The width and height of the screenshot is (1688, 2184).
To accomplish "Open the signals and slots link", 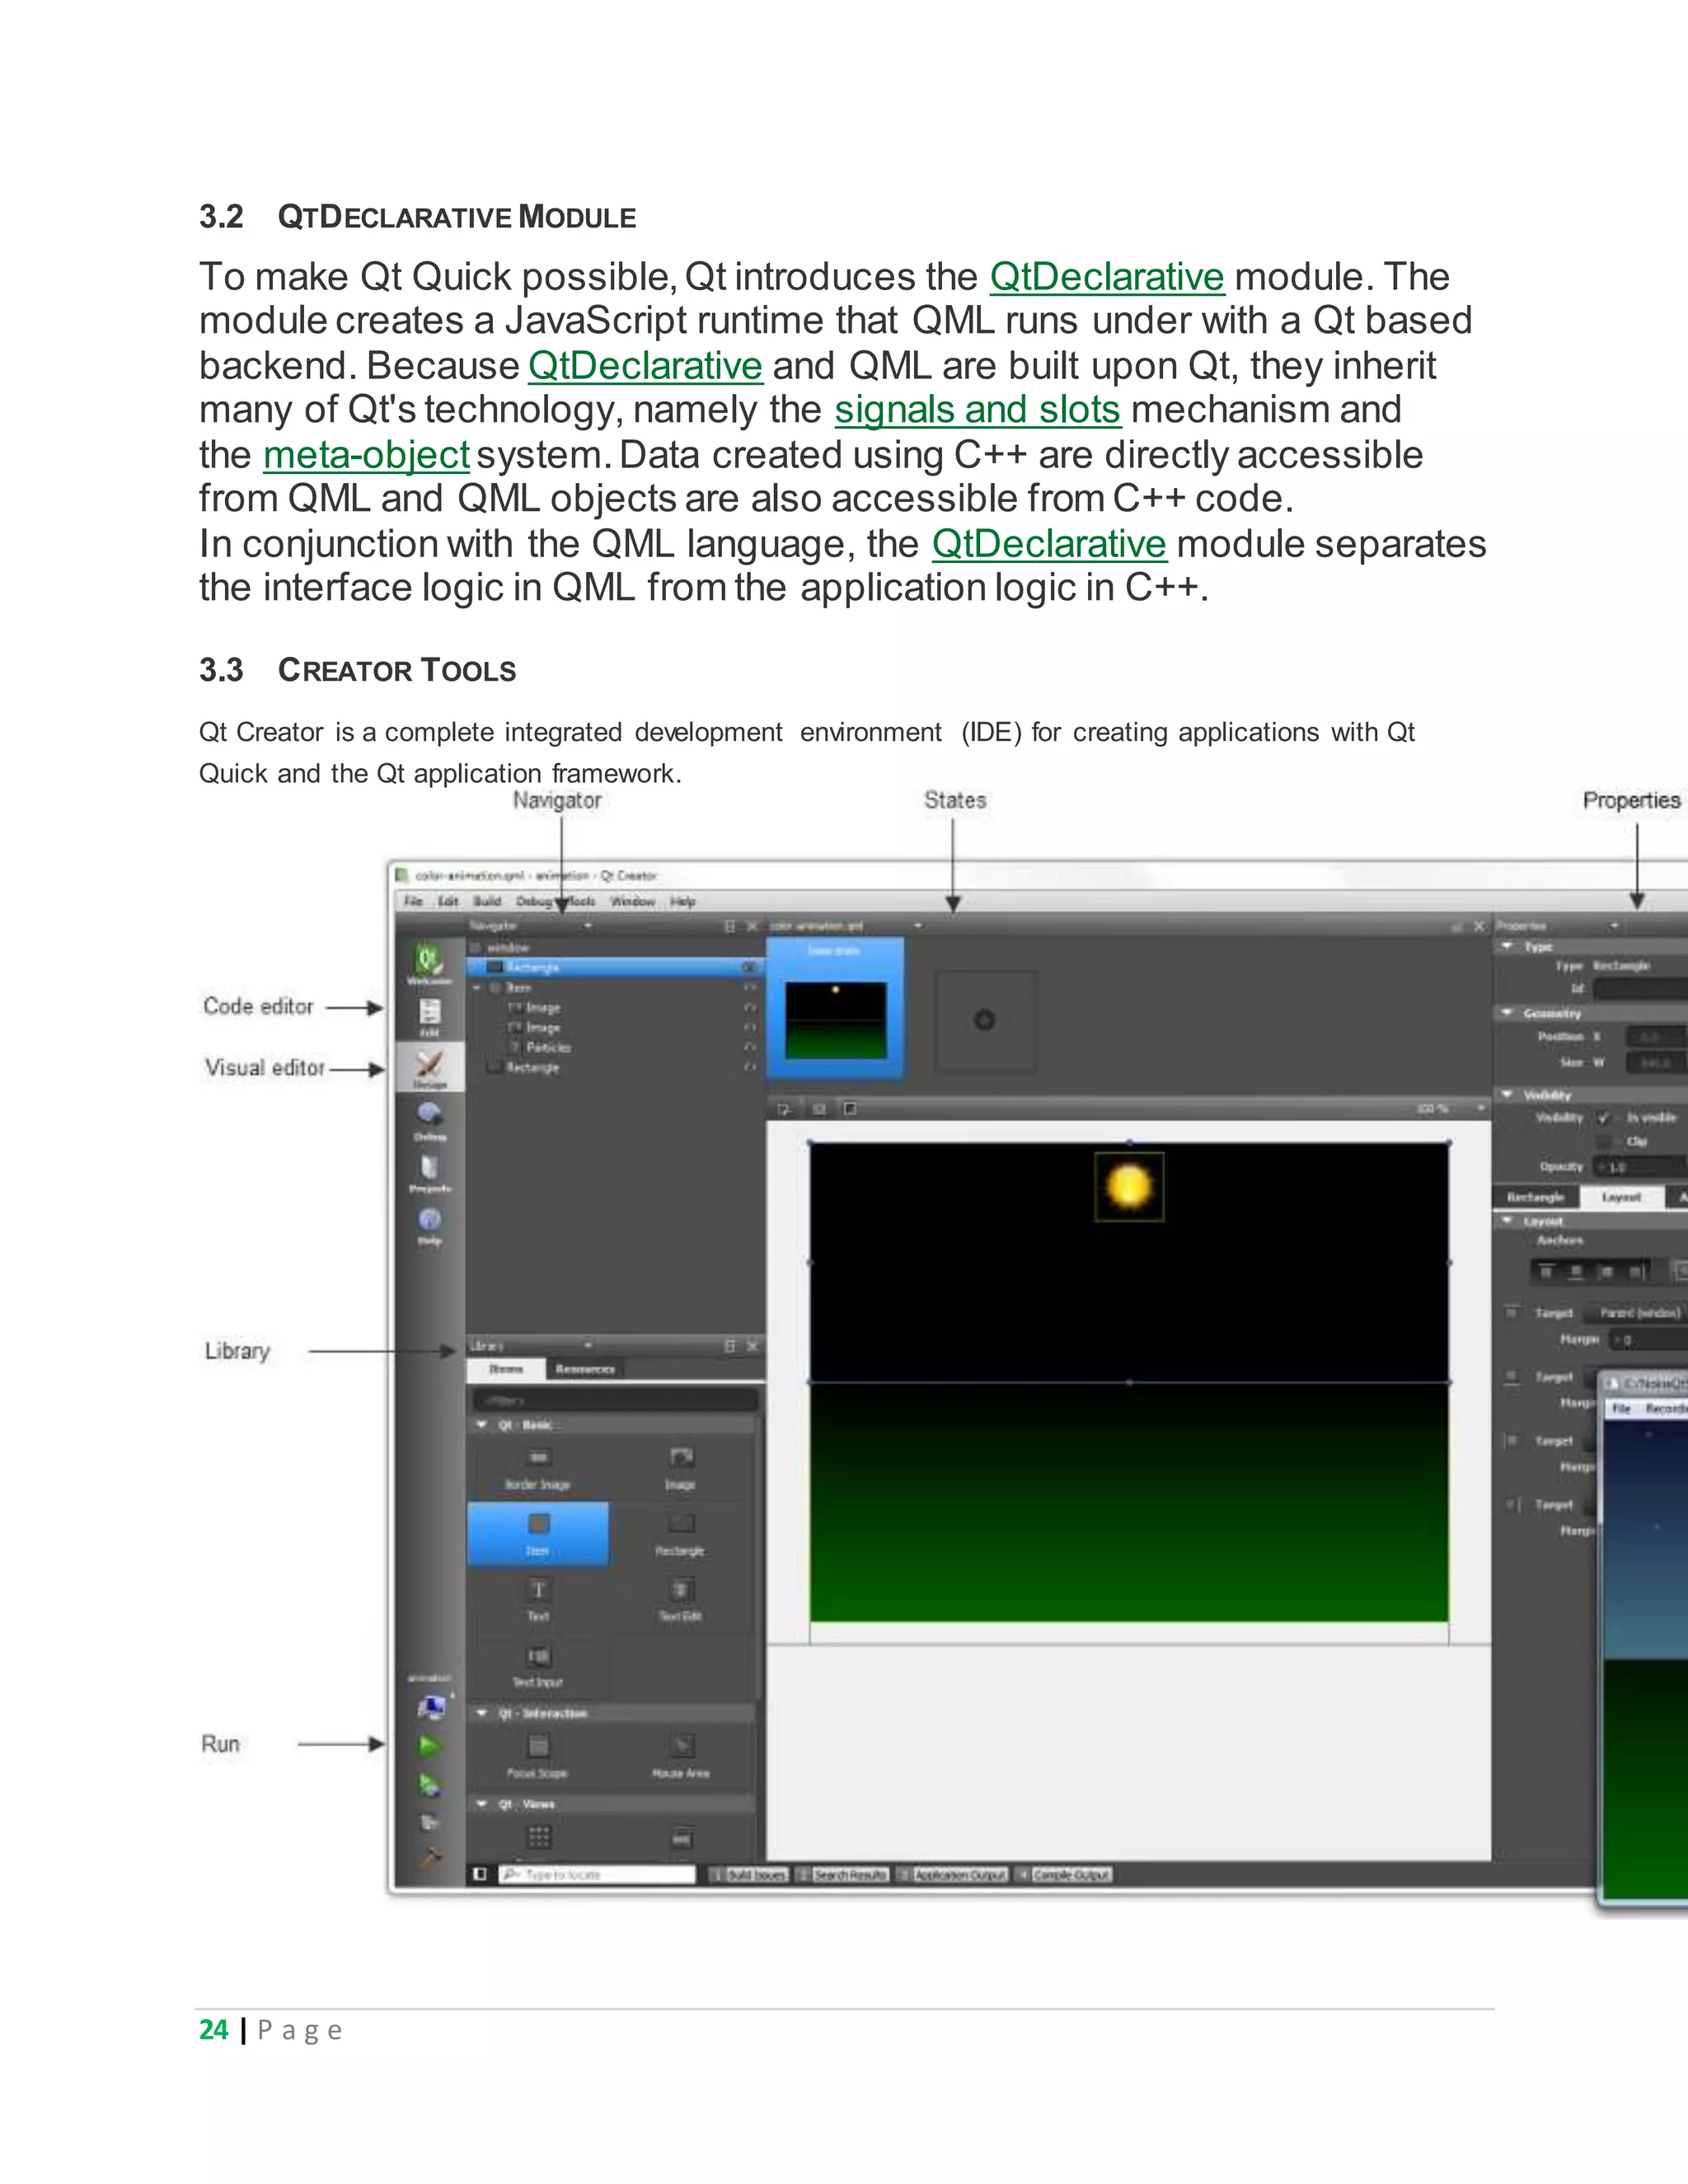I will pyautogui.click(x=977, y=410).
